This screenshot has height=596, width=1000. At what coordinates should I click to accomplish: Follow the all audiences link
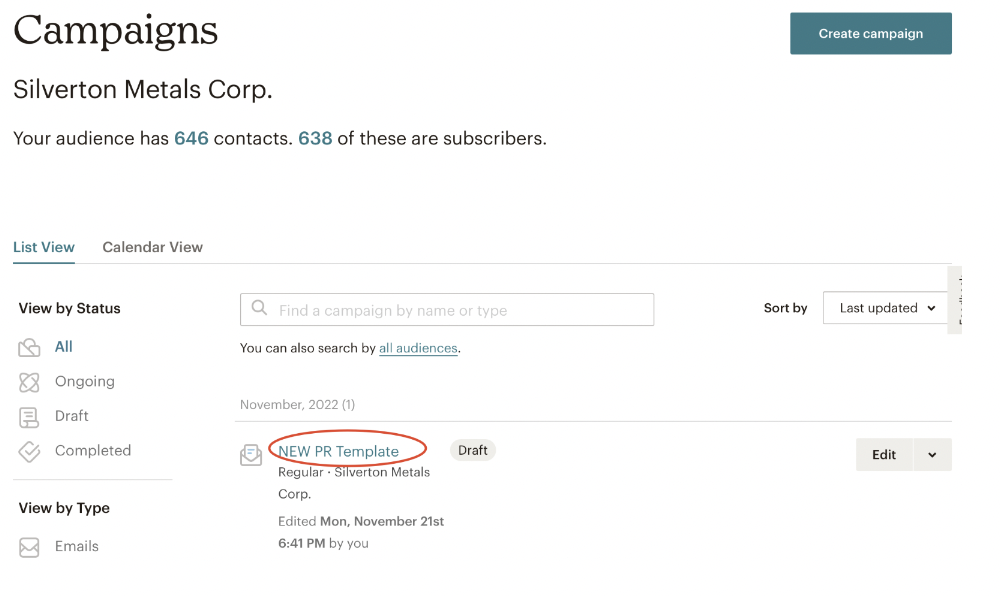418,348
